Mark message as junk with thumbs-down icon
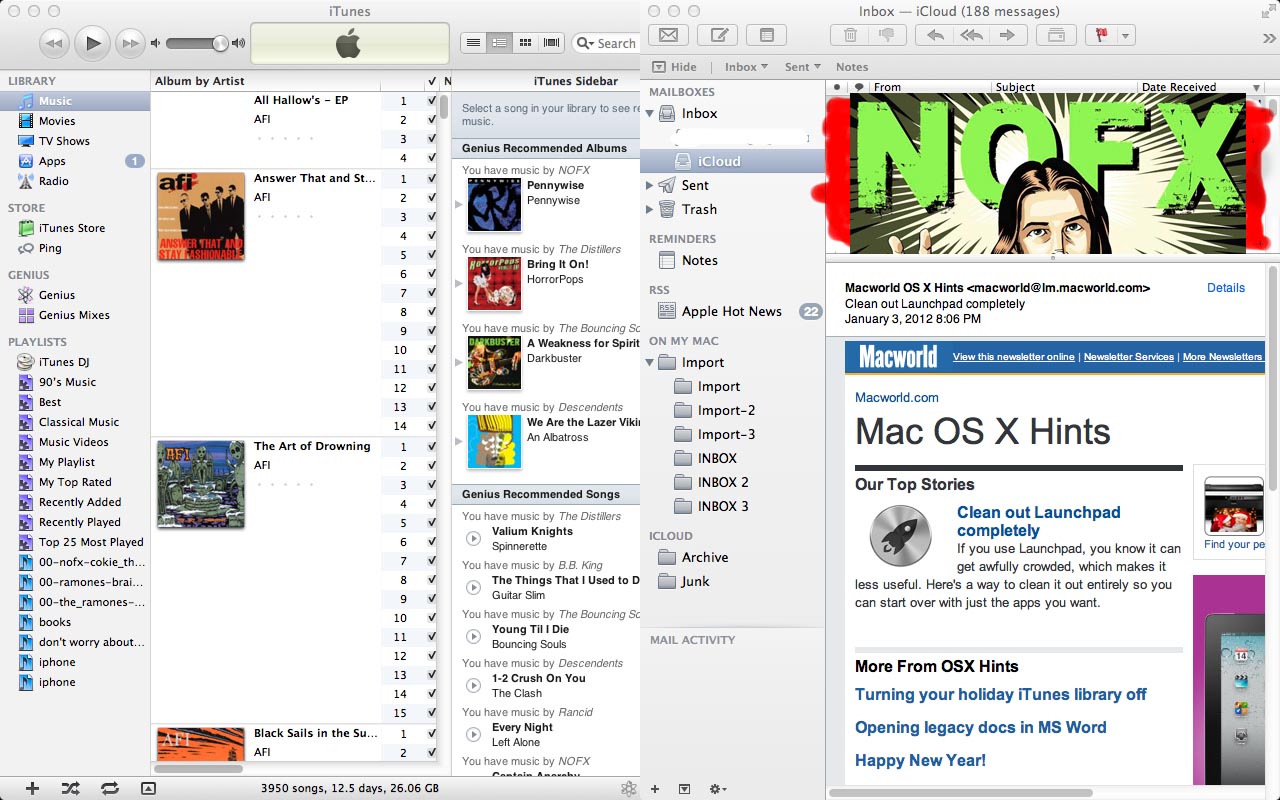The width and height of the screenshot is (1280, 800). pyautogui.click(x=888, y=36)
